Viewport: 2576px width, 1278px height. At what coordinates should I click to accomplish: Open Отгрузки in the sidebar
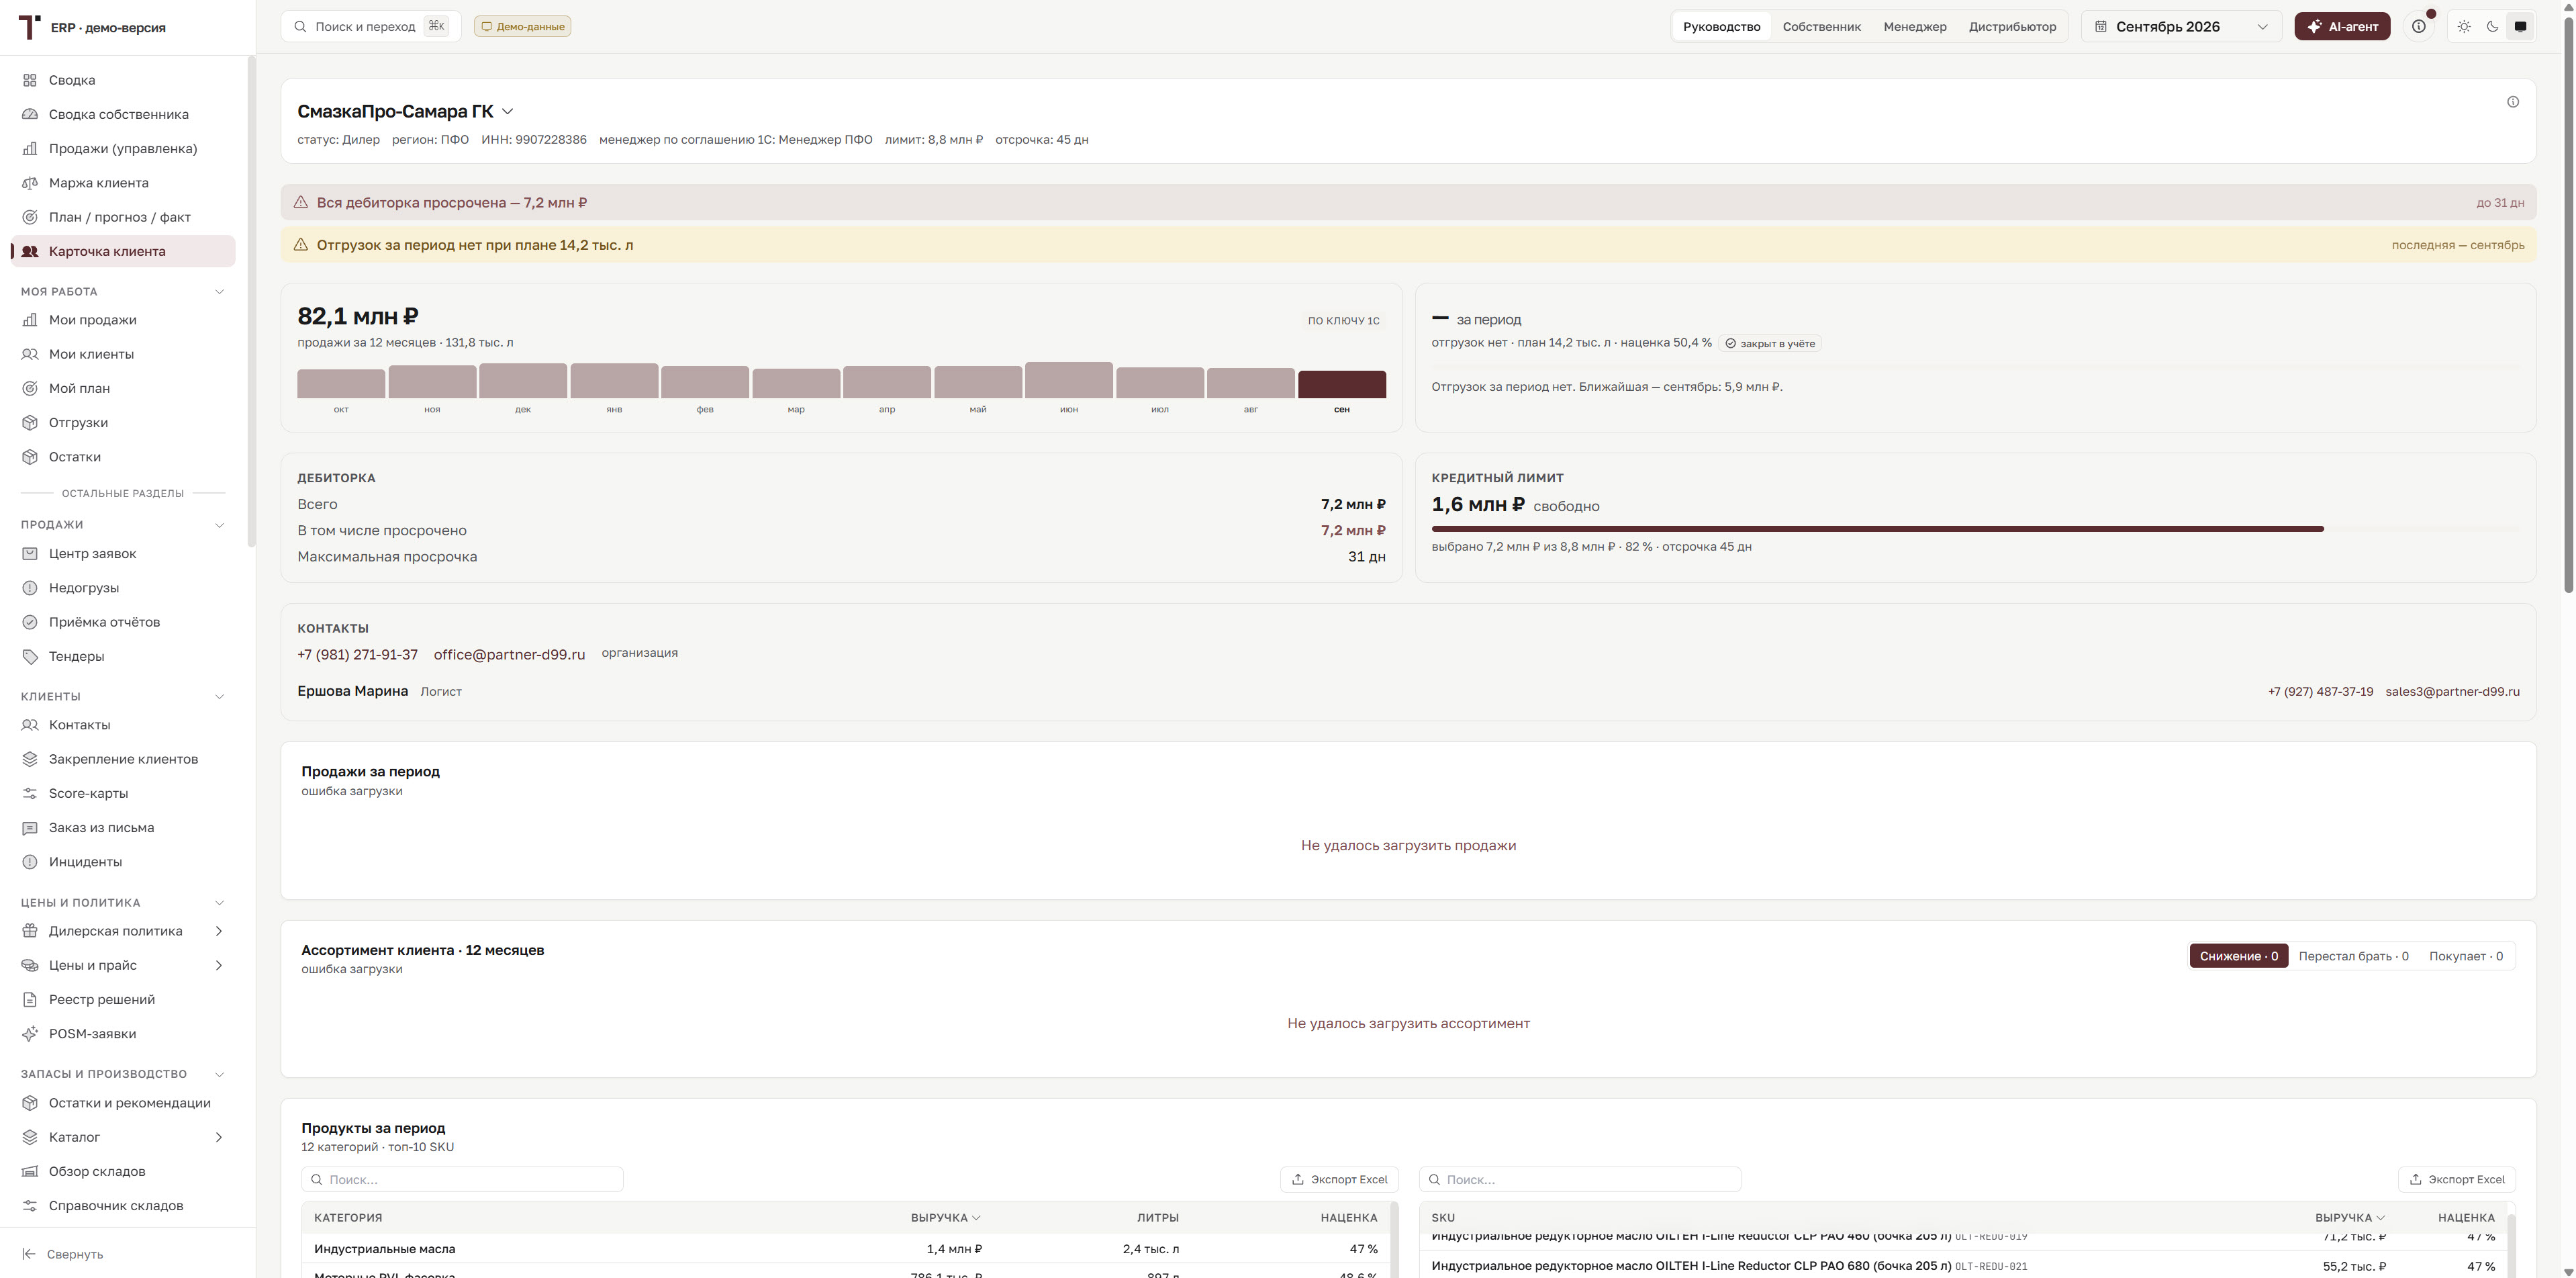(123, 422)
